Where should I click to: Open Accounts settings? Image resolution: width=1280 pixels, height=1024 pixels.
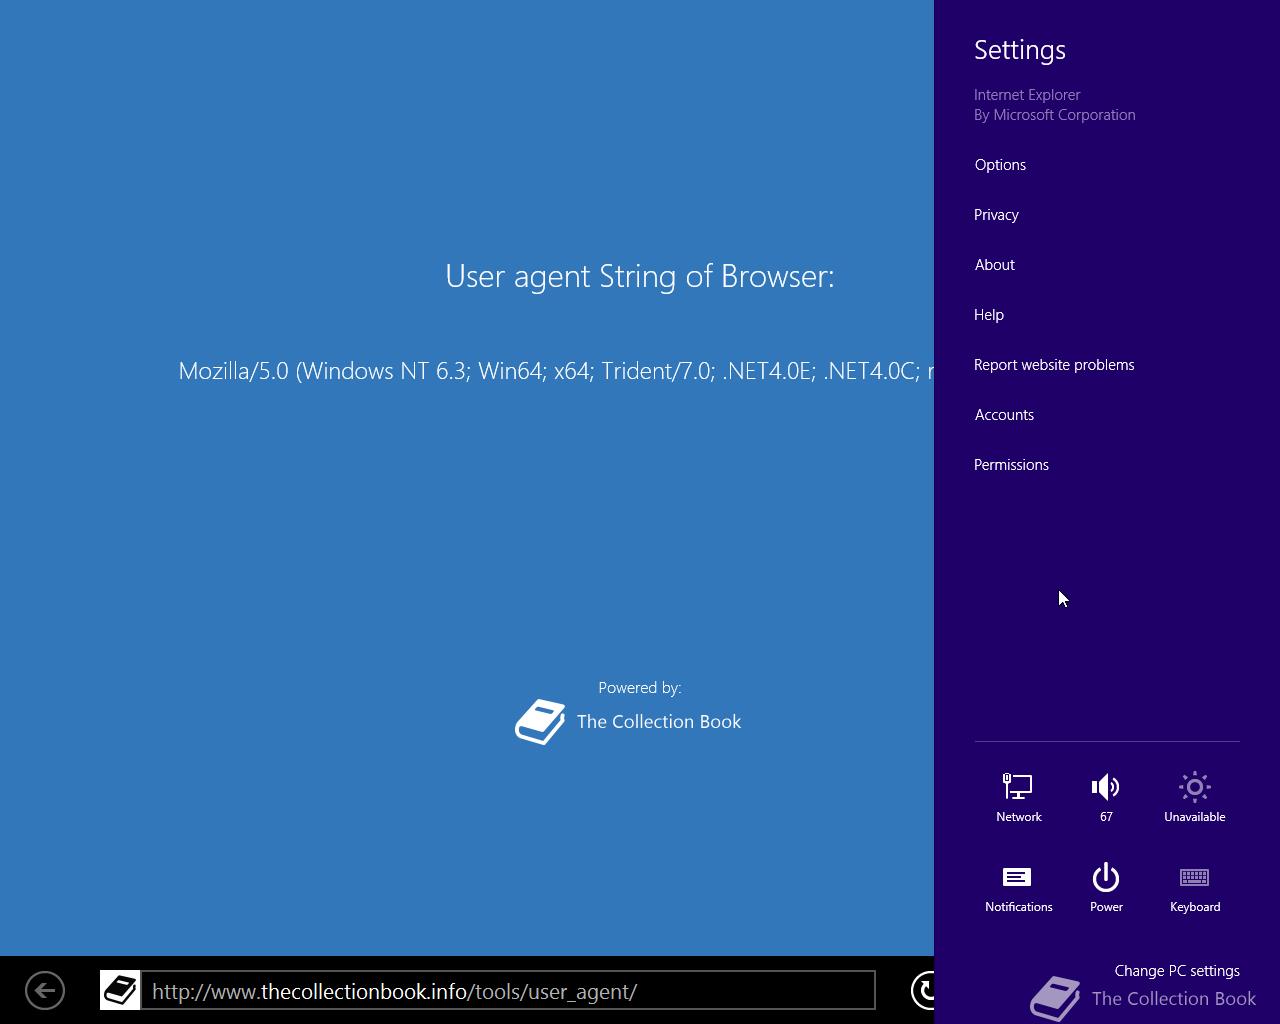pos(1004,415)
